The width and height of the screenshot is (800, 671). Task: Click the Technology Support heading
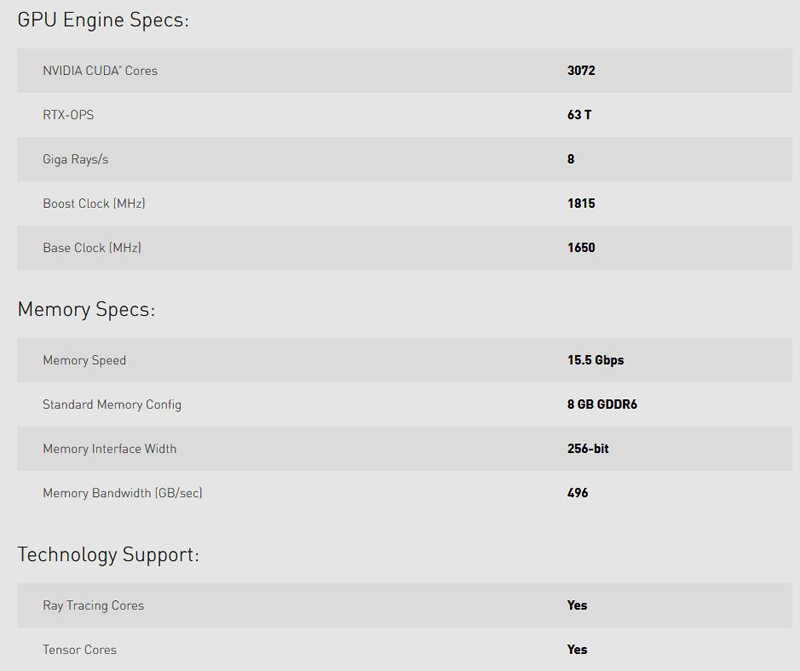tap(108, 554)
